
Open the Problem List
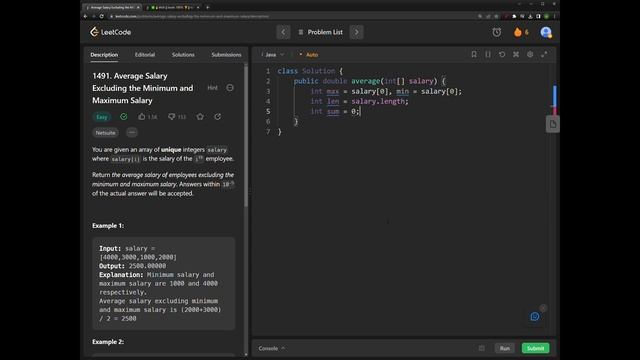click(321, 32)
